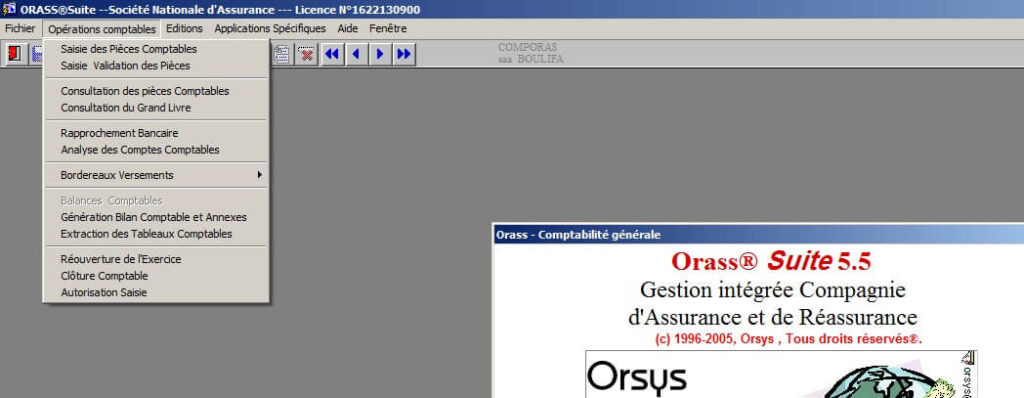Click the Orsys copyright line in splash

tap(788, 339)
